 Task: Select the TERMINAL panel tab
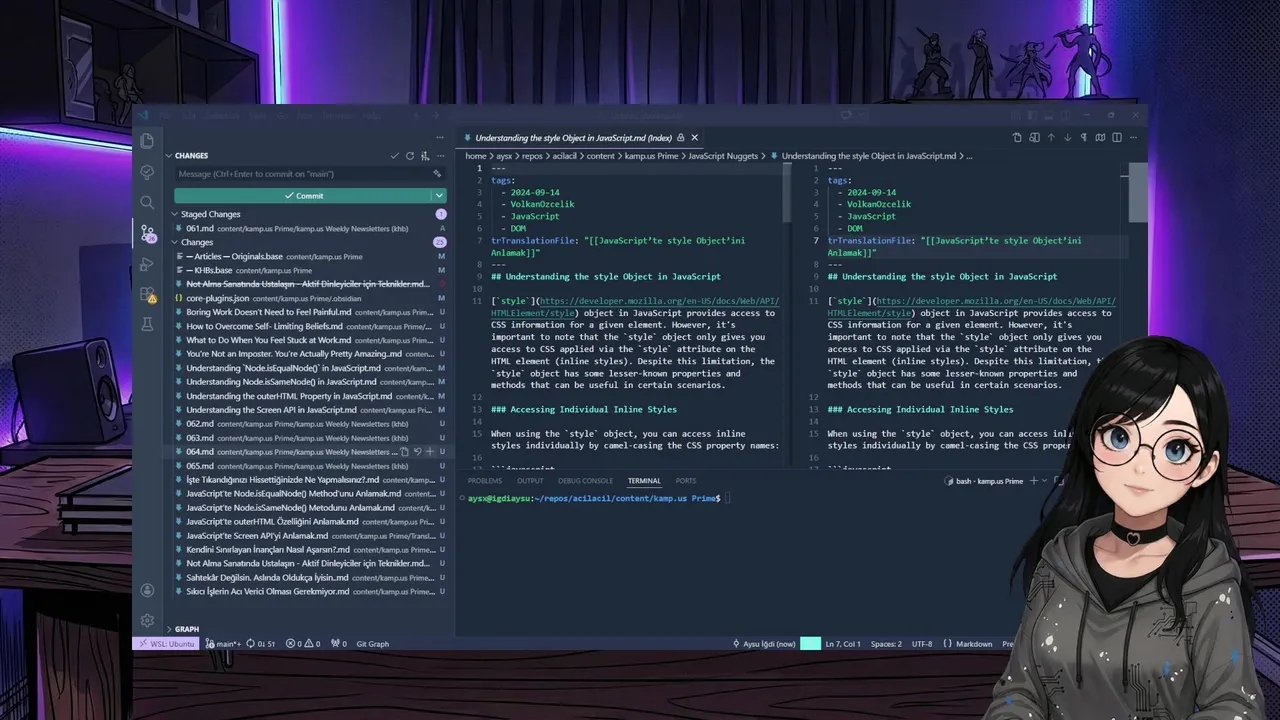pyautogui.click(x=644, y=481)
